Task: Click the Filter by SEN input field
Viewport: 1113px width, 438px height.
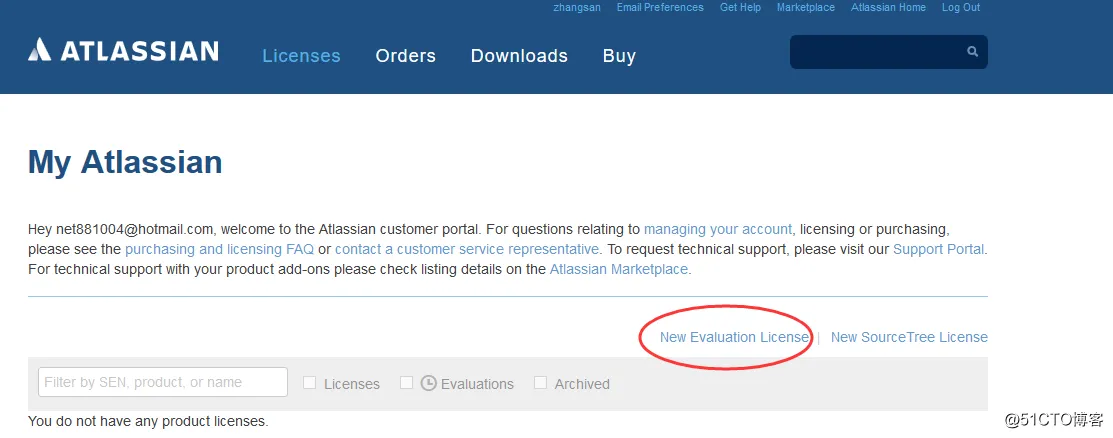Action: 162,382
